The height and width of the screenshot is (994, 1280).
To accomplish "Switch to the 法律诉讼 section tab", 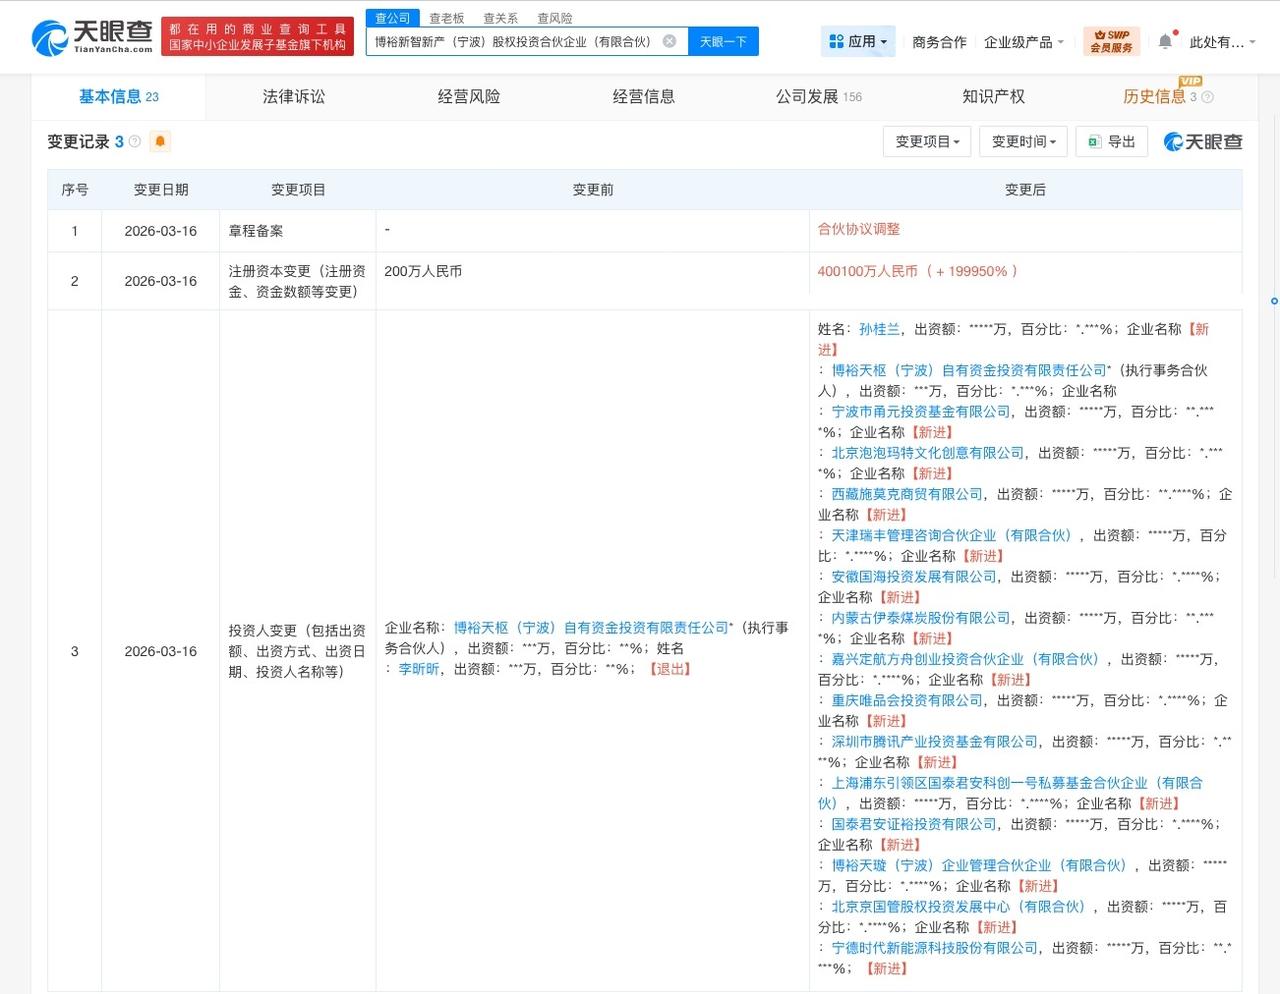I will [x=293, y=96].
